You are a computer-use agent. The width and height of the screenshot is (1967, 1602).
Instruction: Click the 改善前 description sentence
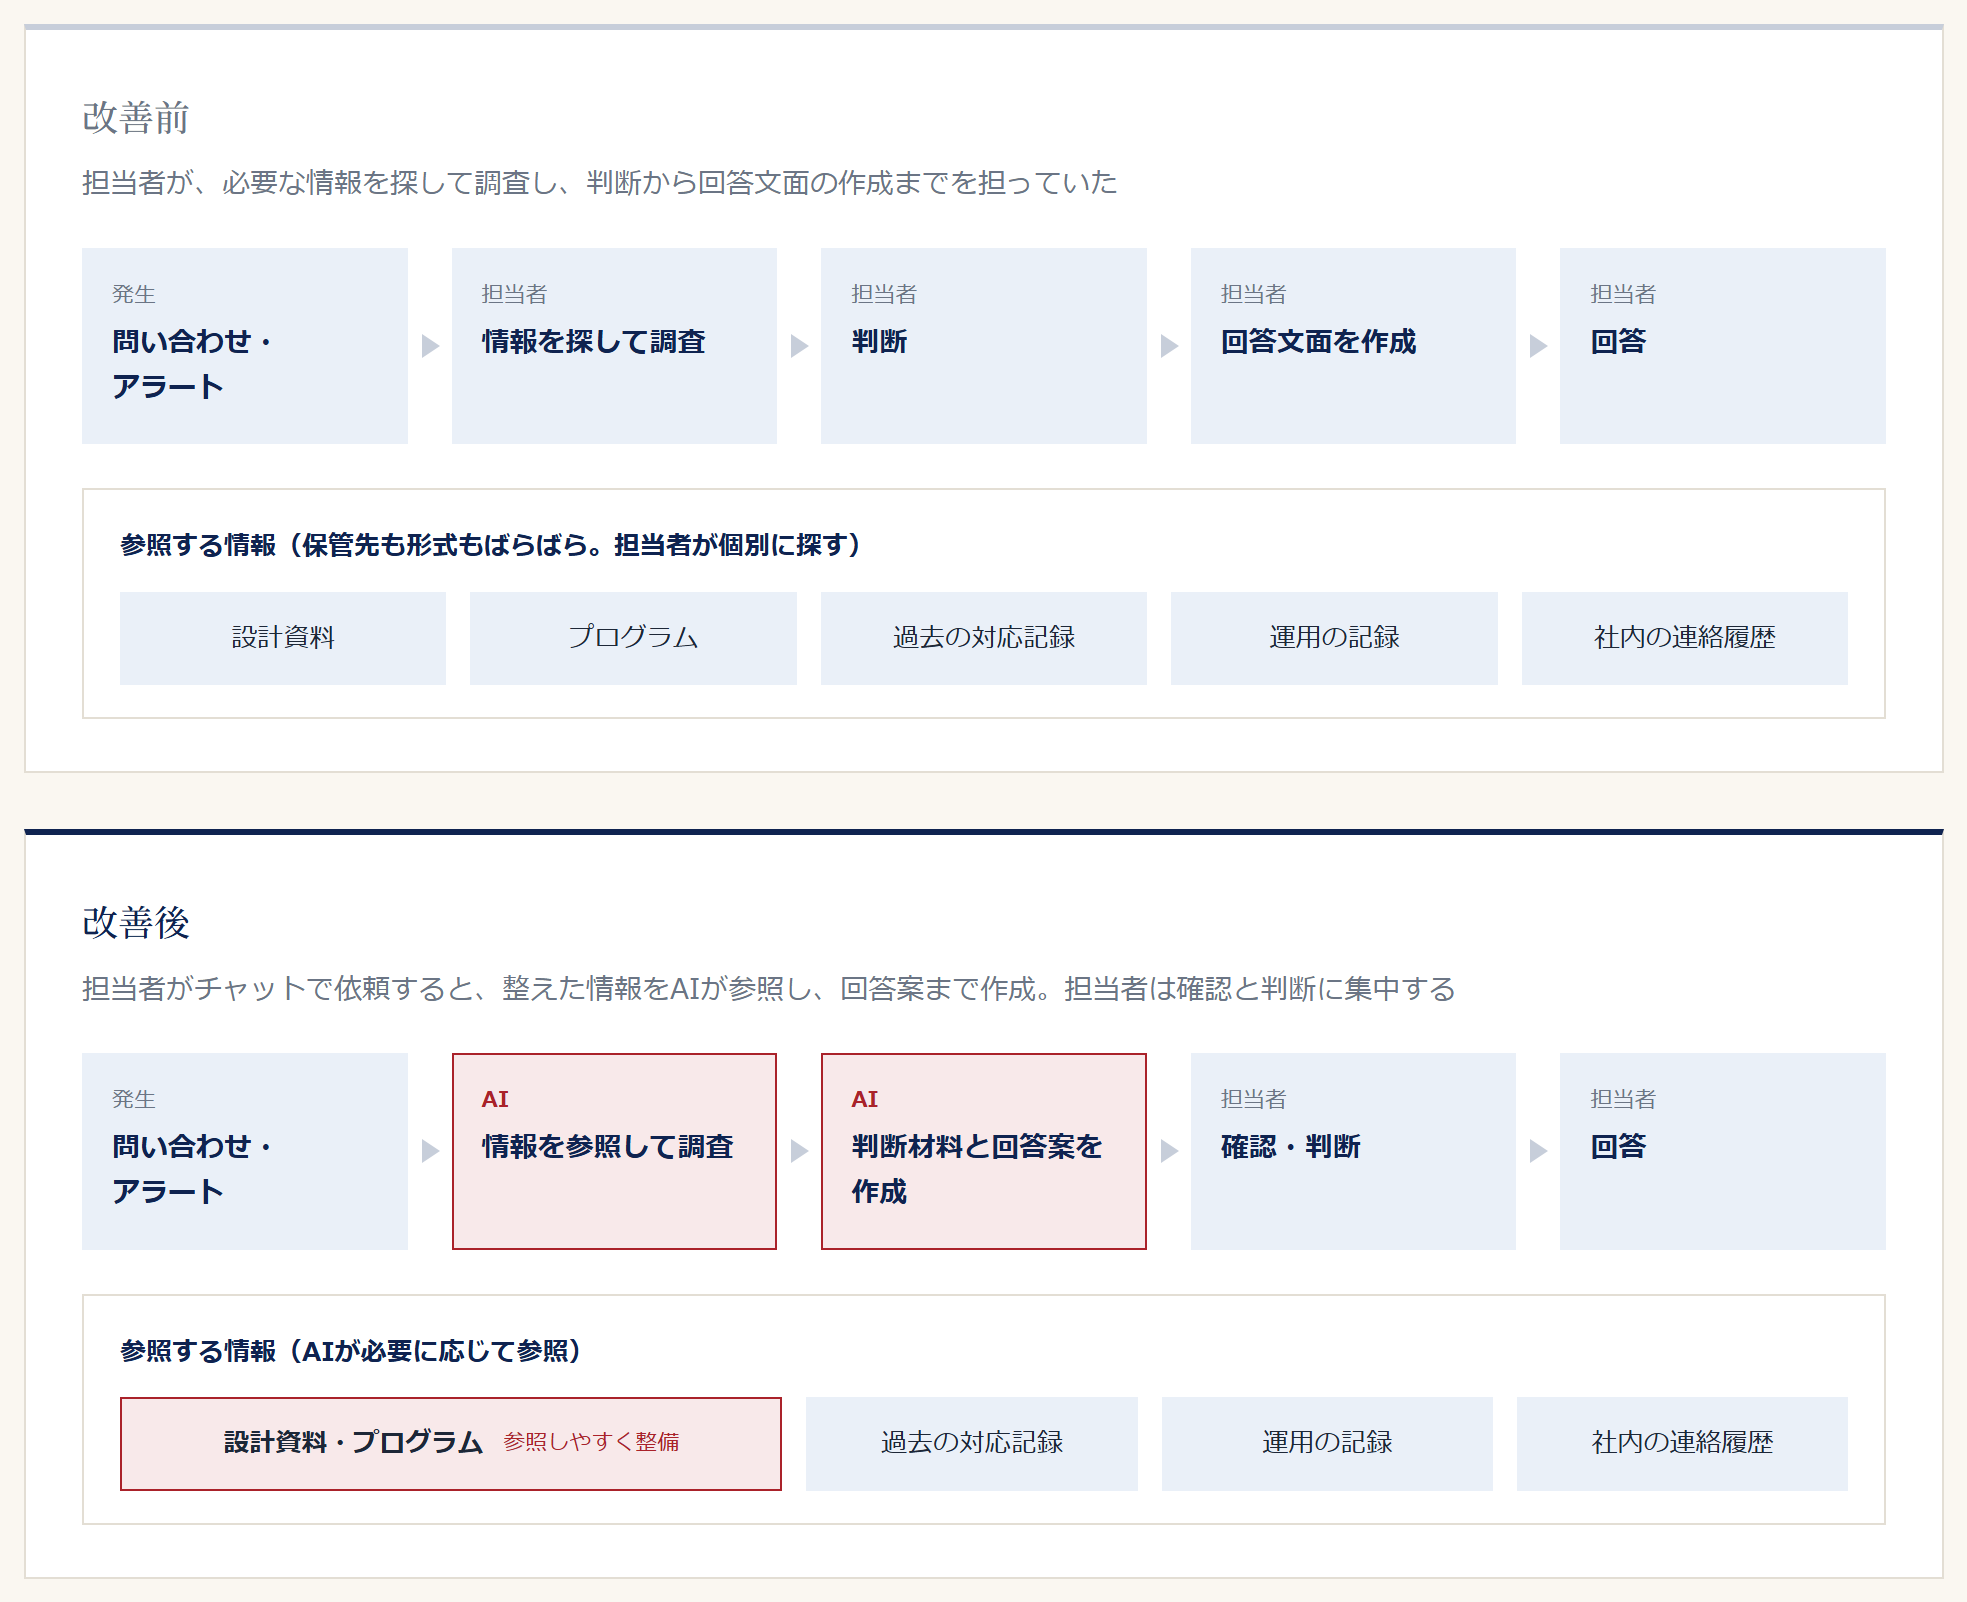600,183
